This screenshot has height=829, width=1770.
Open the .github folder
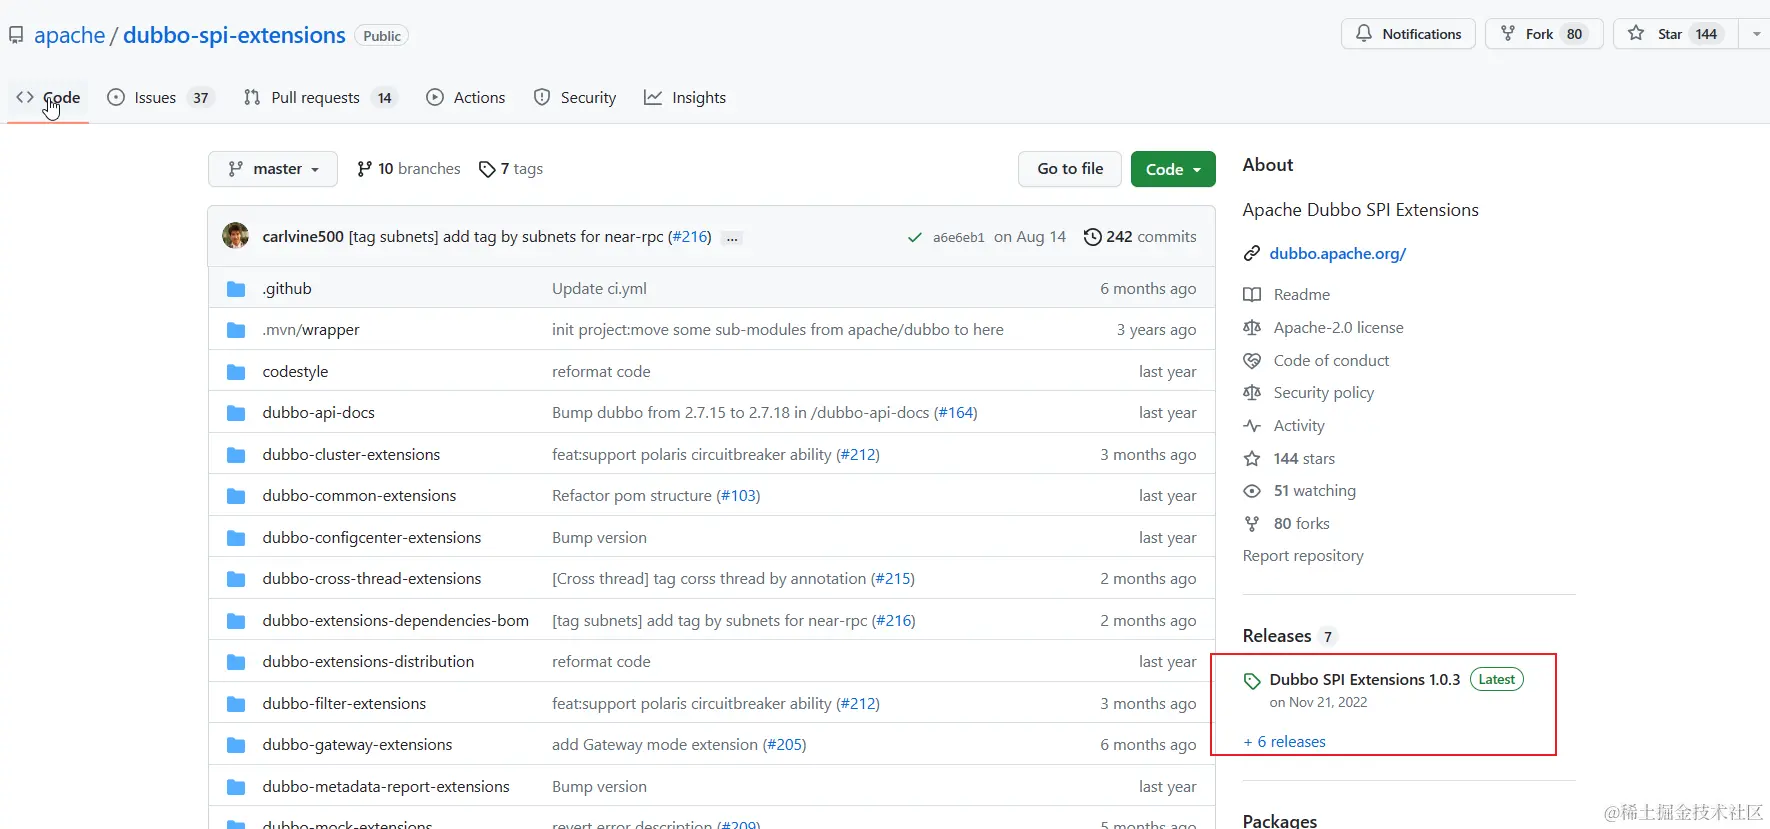click(287, 289)
